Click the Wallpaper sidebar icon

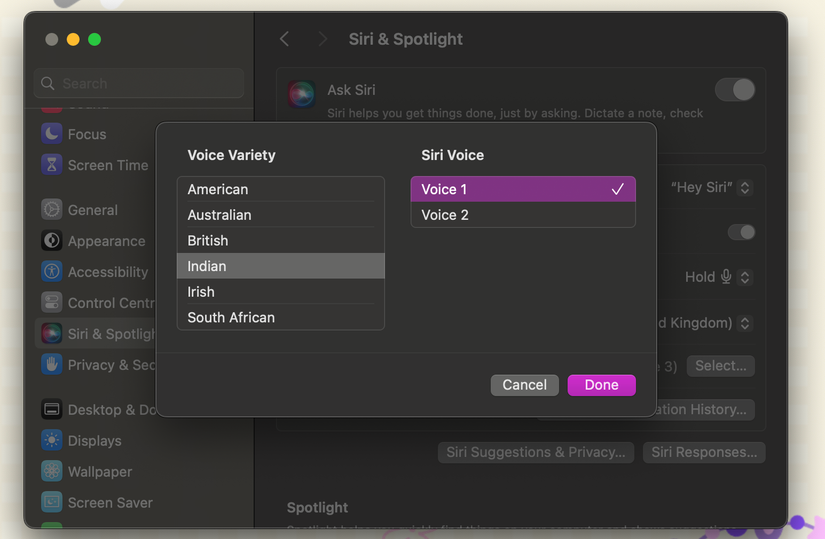pos(52,472)
